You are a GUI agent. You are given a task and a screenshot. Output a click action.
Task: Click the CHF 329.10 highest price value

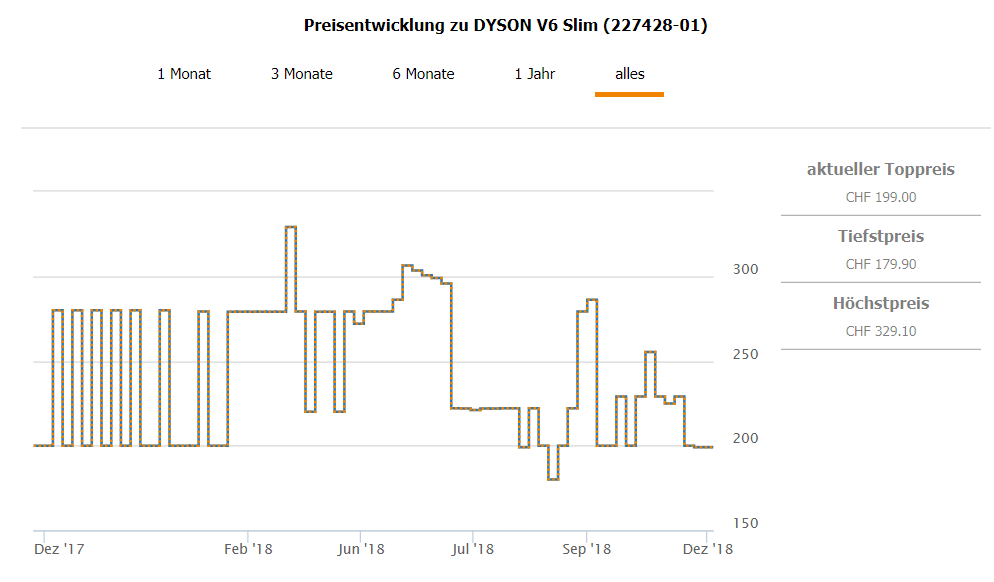[881, 331]
